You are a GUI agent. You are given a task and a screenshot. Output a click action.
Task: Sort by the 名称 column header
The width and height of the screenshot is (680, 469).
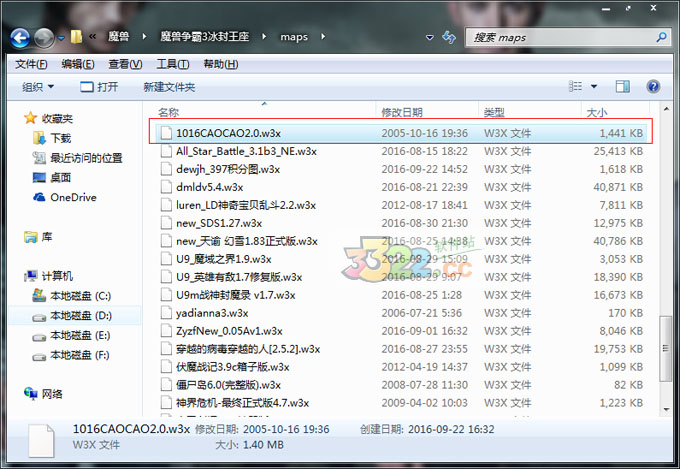pos(169,112)
